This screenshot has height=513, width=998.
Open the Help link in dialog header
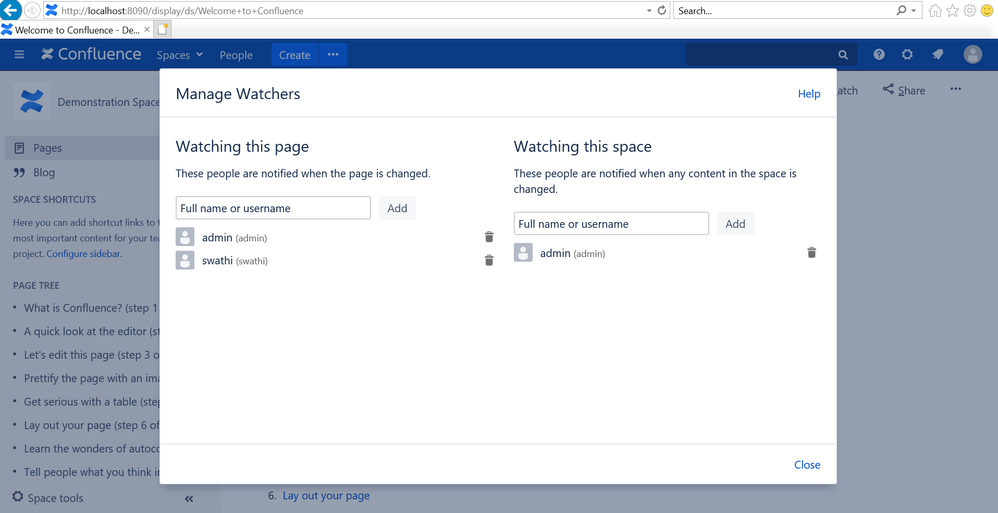tap(809, 94)
